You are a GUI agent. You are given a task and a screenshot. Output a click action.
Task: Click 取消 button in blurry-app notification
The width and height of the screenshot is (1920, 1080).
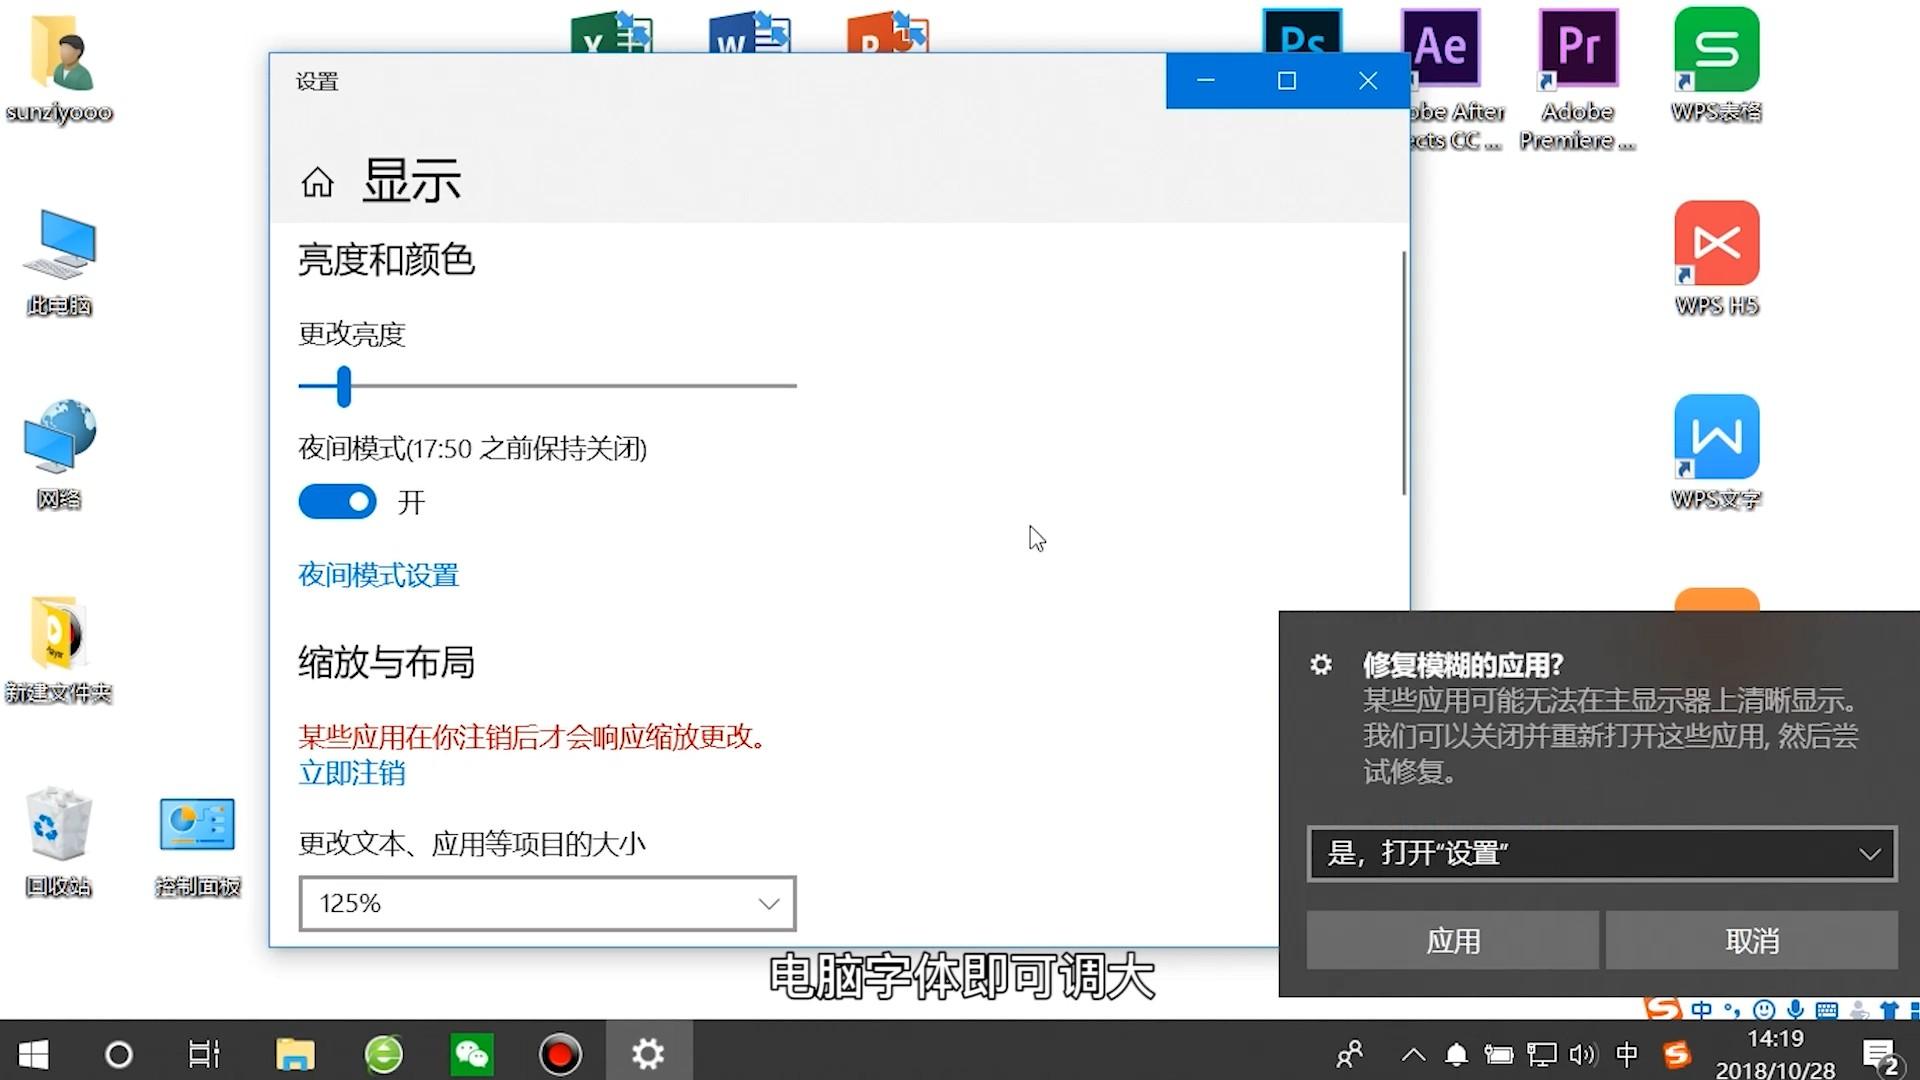pos(1752,940)
